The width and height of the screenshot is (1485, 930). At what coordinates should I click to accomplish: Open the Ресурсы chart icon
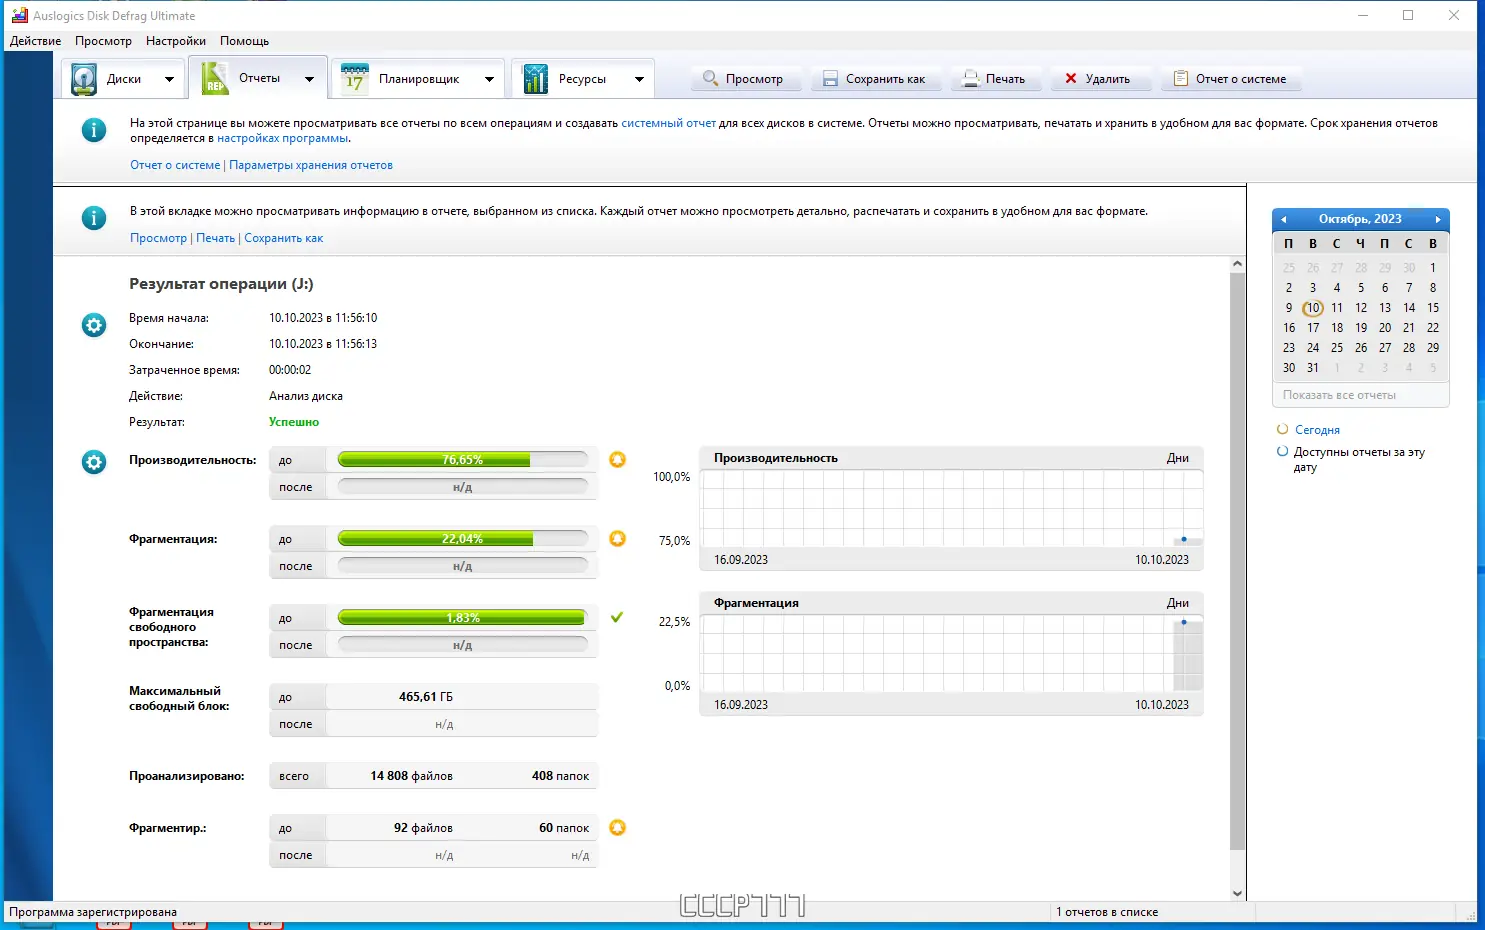click(536, 79)
